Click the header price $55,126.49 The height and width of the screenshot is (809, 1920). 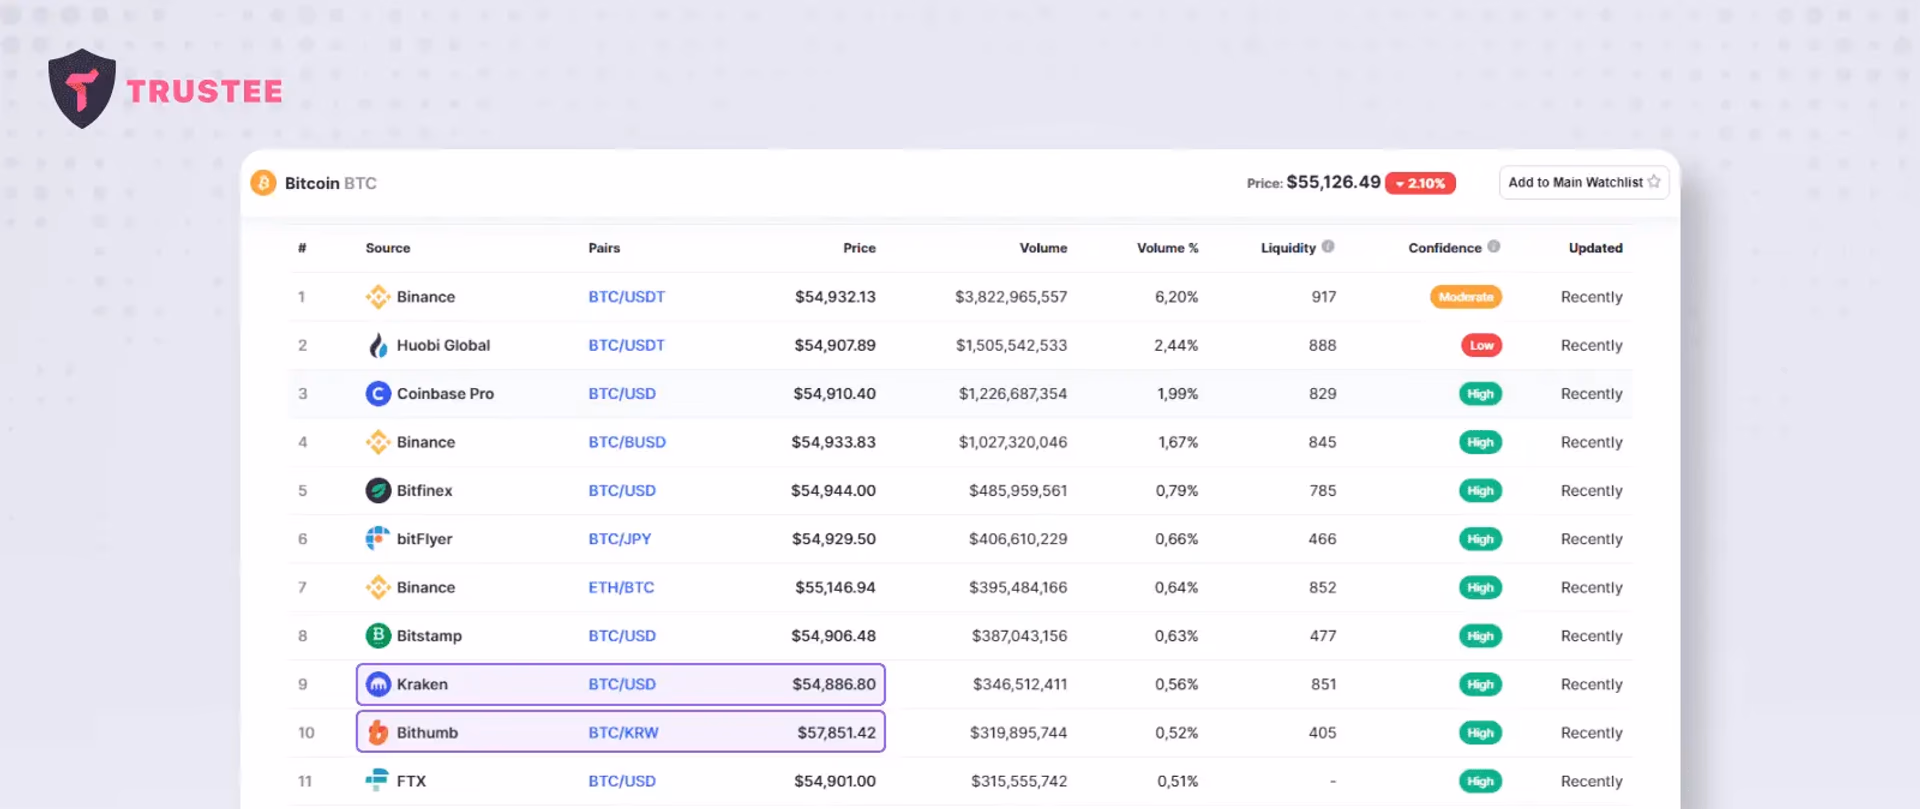click(x=1333, y=182)
